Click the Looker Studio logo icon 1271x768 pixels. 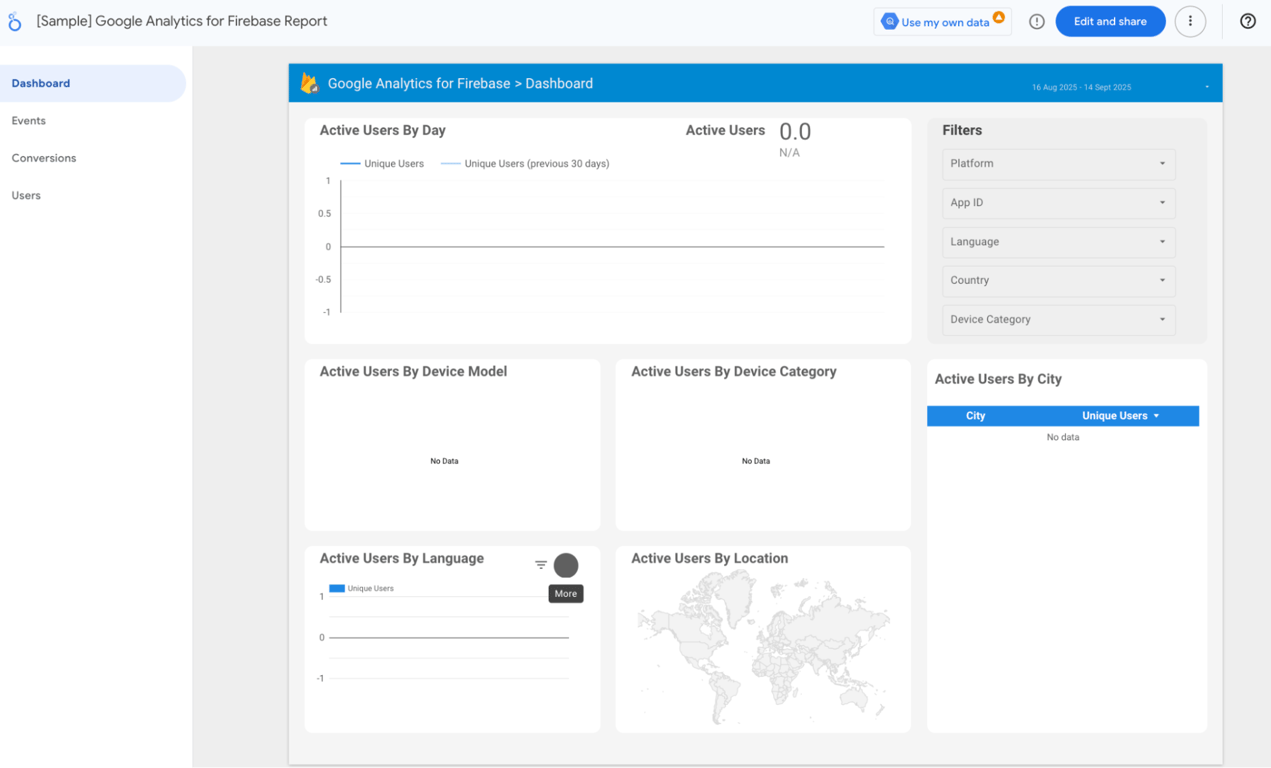pos(15,21)
